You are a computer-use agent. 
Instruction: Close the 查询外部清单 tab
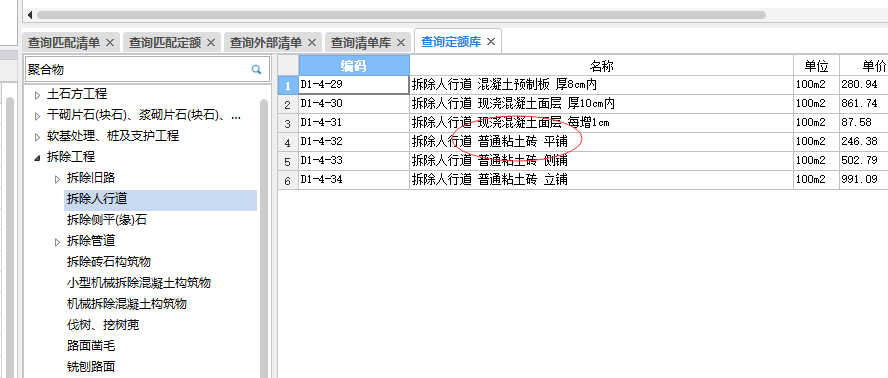[x=311, y=43]
